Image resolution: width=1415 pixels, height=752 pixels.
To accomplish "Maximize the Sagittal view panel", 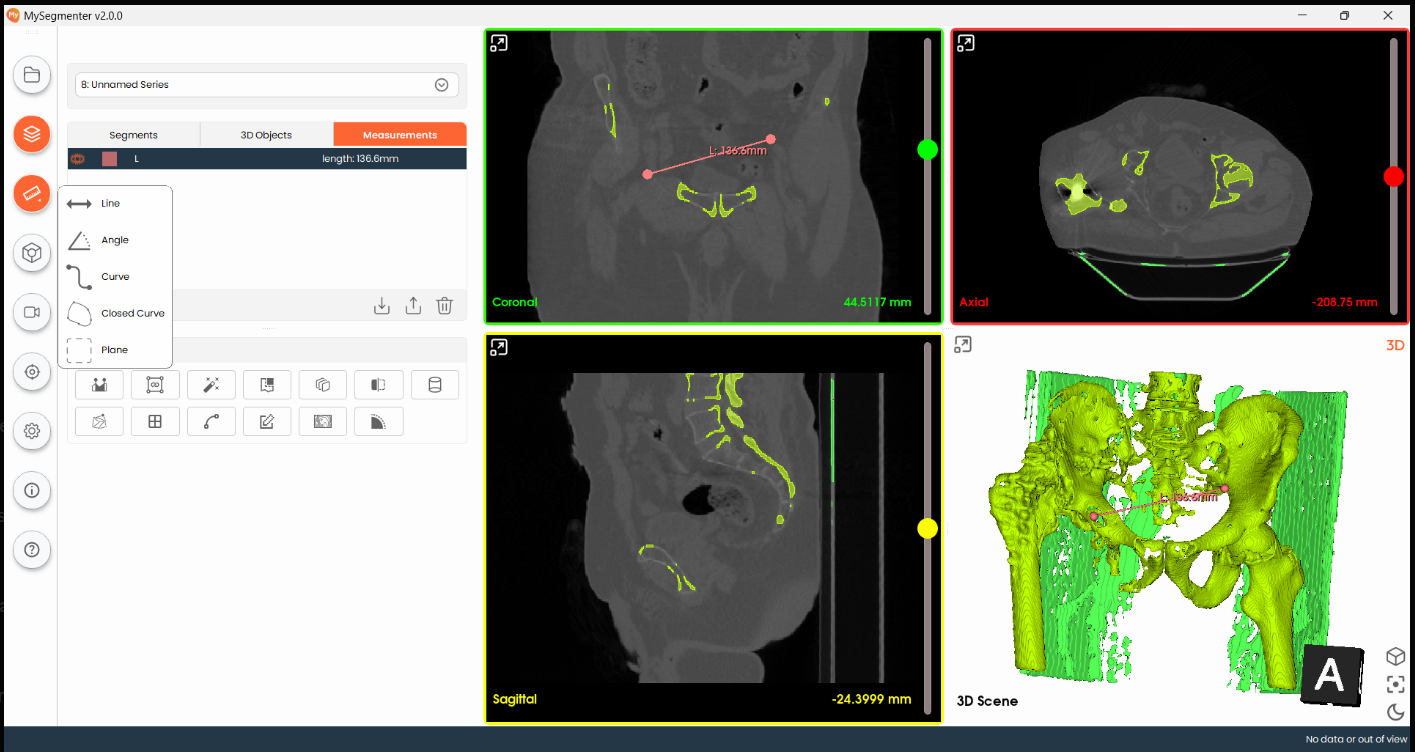I will coord(498,347).
